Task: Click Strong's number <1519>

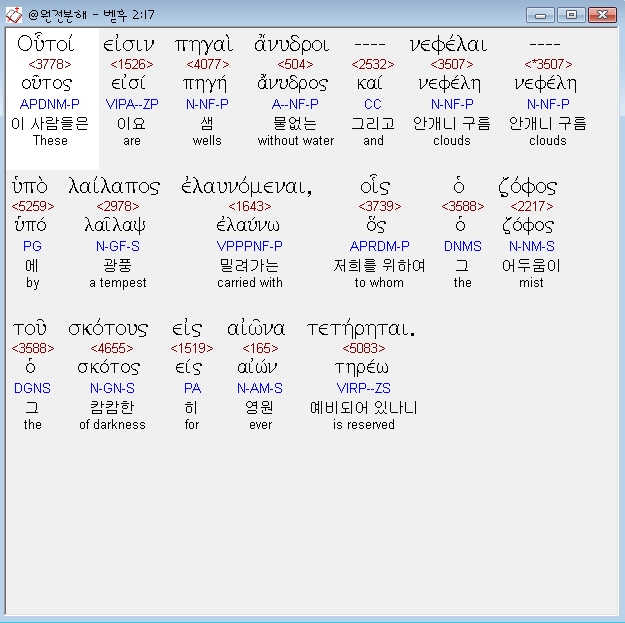Action: 192,348
